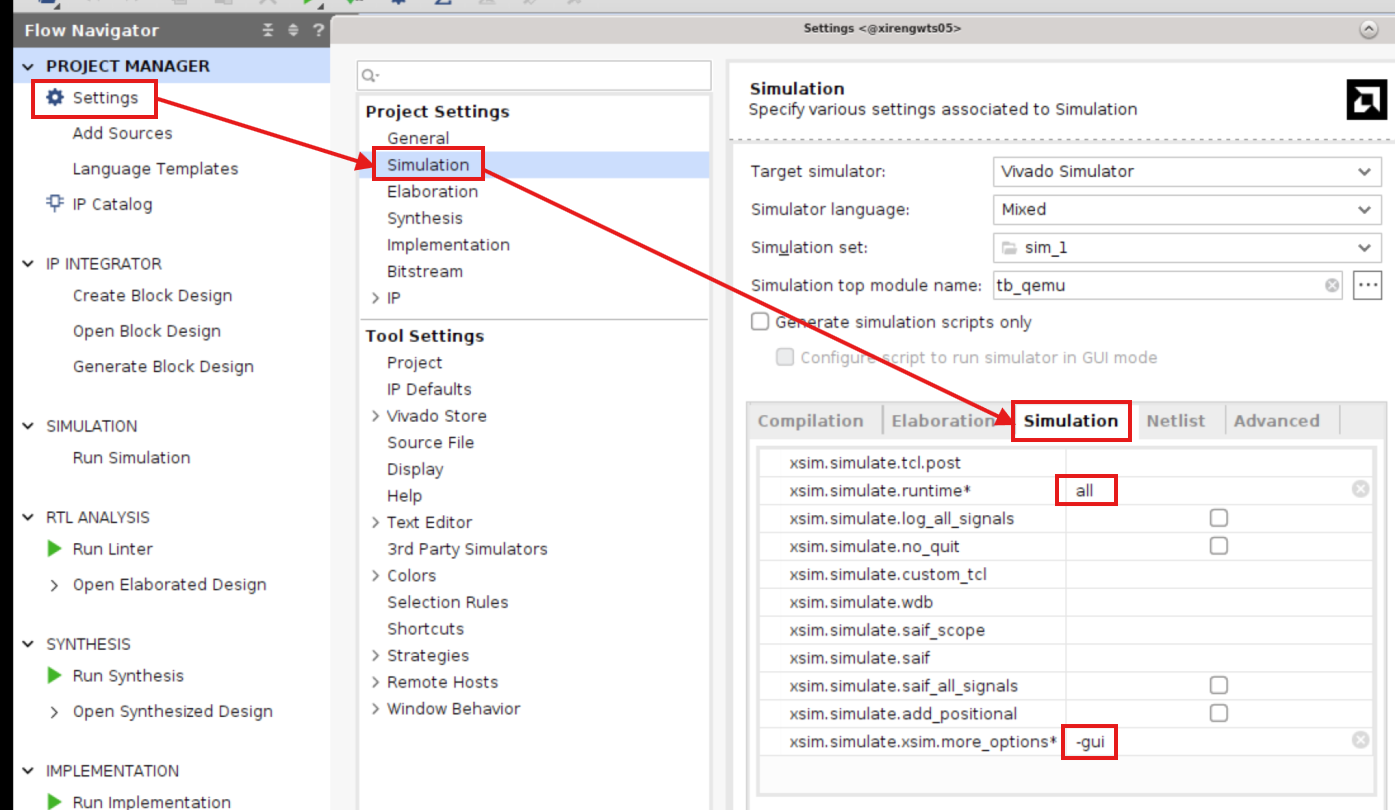Enable Generate simulation scripts only
The height and width of the screenshot is (810, 1395).
click(758, 321)
